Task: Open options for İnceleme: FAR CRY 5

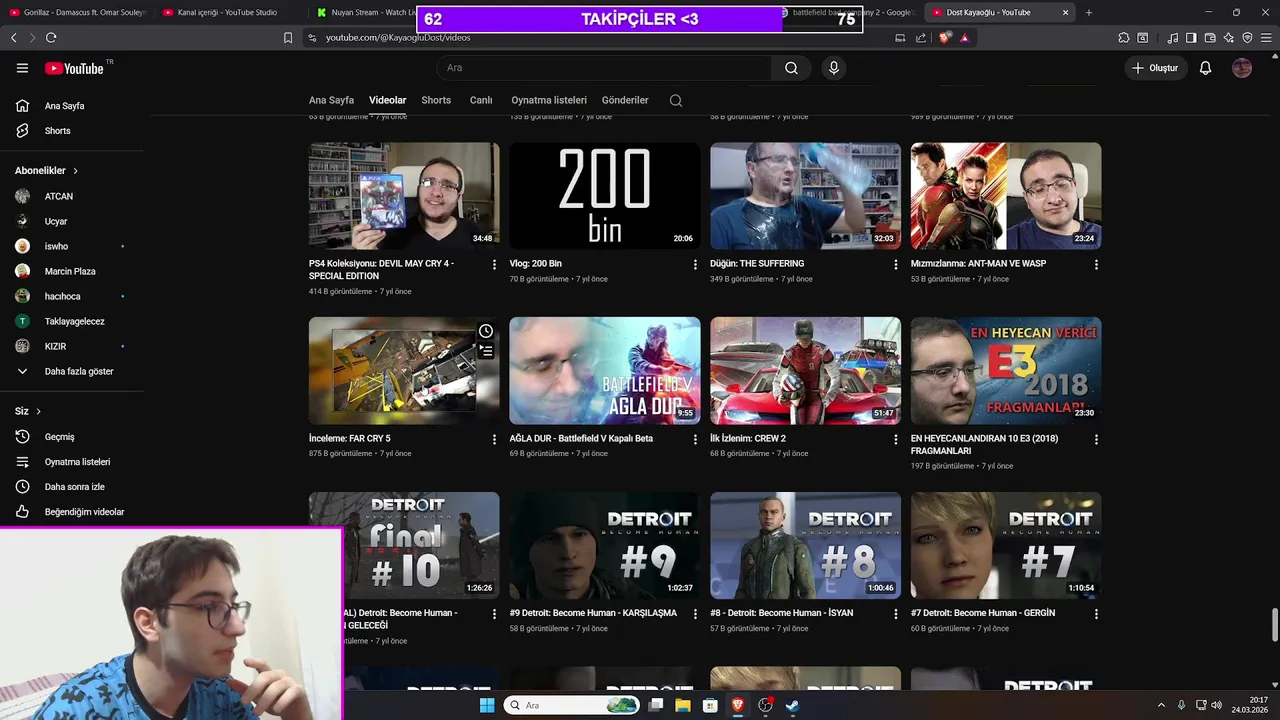Action: pos(494,439)
